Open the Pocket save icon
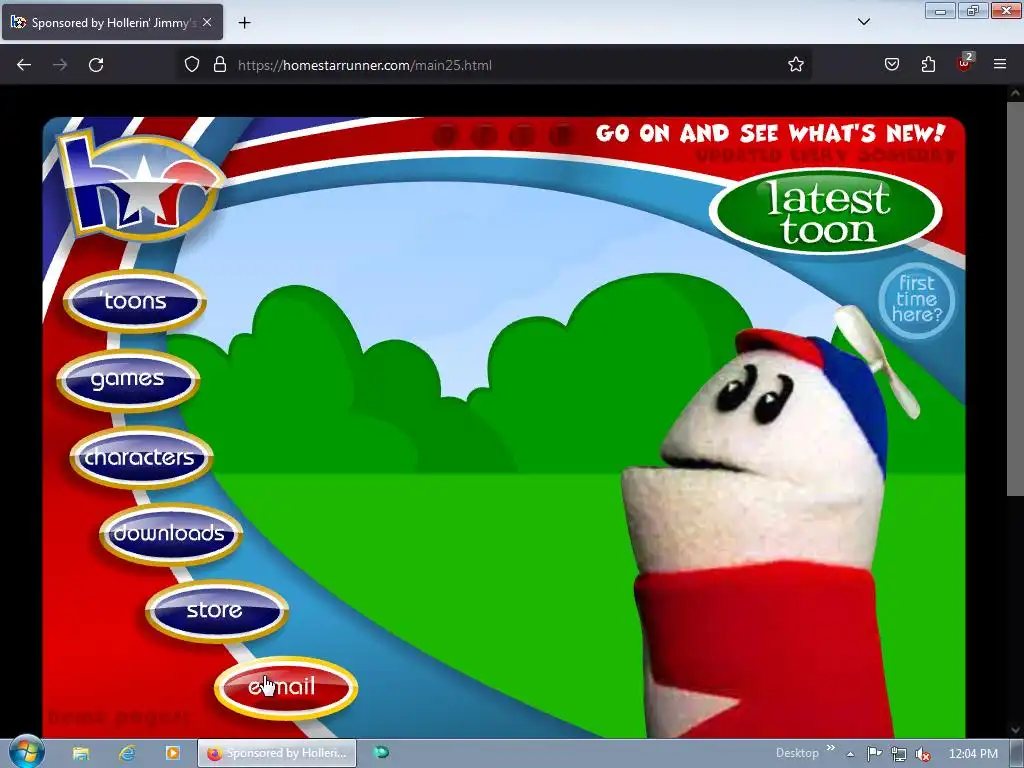 pyautogui.click(x=892, y=65)
